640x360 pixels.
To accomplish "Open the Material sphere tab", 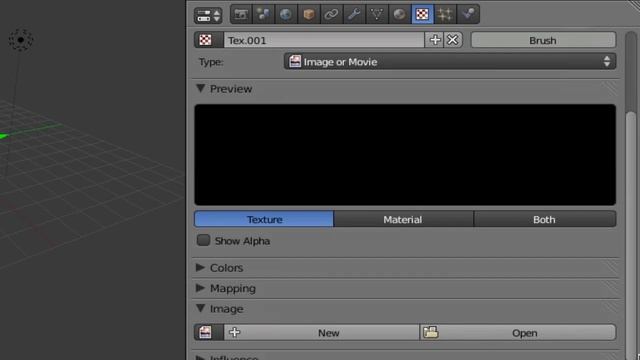I will 399,15.
